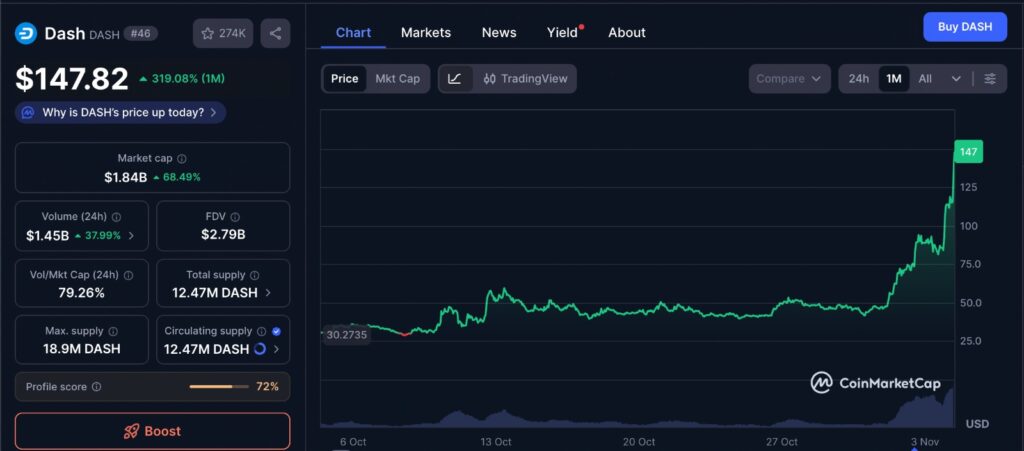
Task: Switch to the Markets tab
Action: point(426,33)
